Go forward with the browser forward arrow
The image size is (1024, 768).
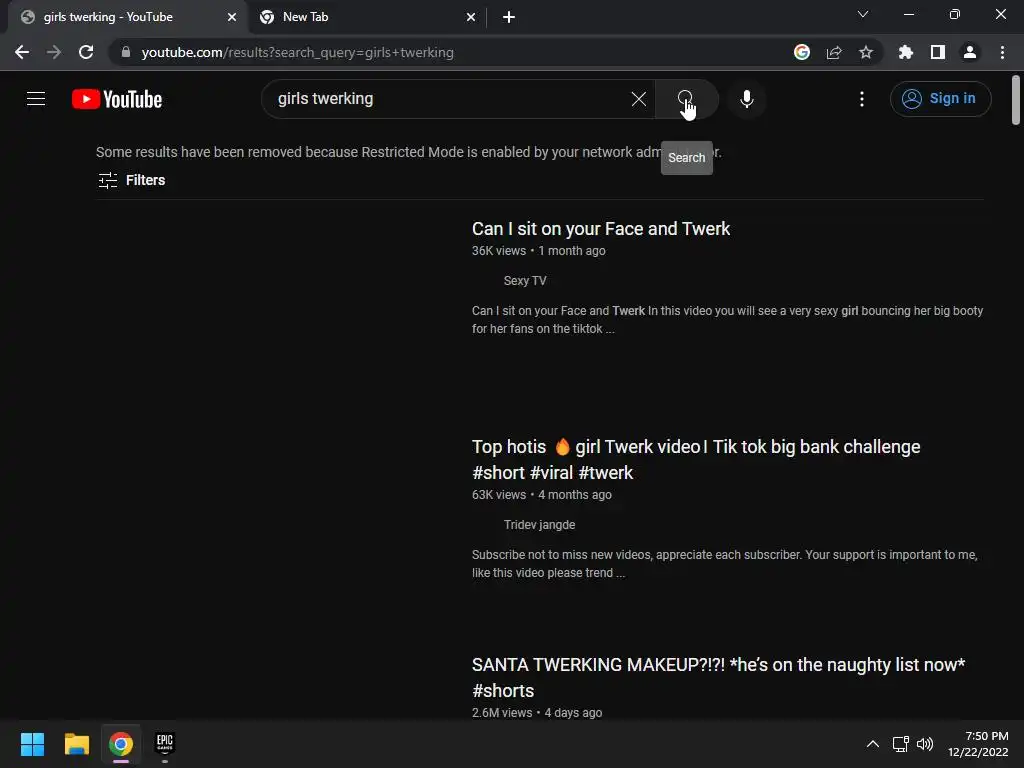coord(54,52)
